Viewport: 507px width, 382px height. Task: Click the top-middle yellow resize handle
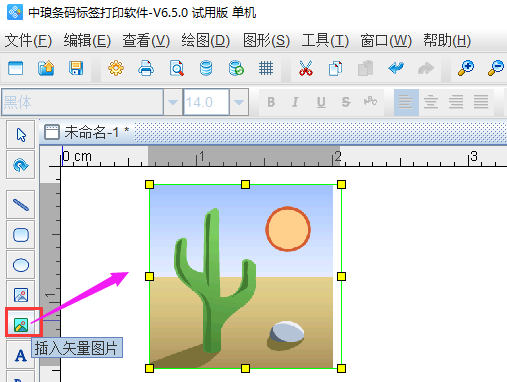point(245,185)
